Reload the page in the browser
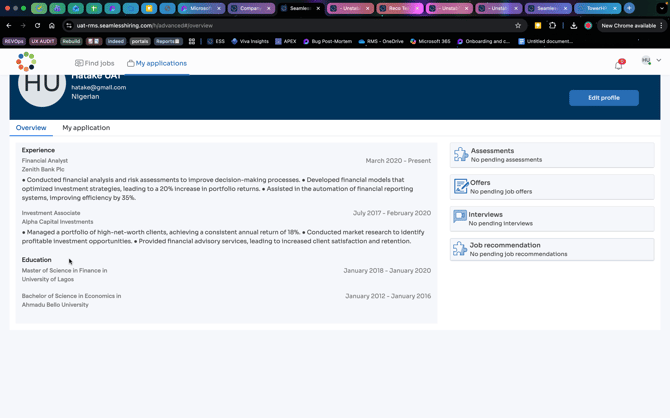This screenshot has width=670, height=418. 37,26
